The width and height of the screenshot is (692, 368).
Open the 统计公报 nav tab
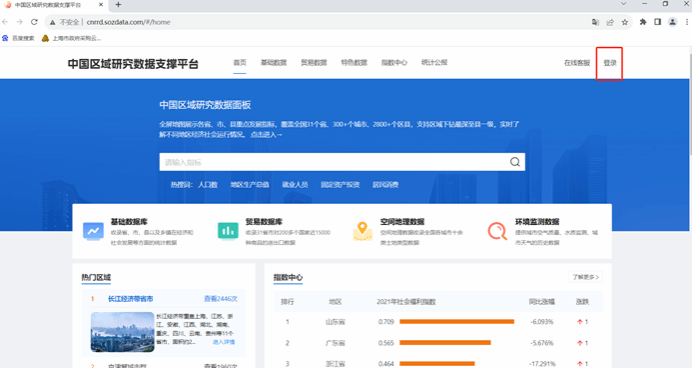pyautogui.click(x=434, y=62)
